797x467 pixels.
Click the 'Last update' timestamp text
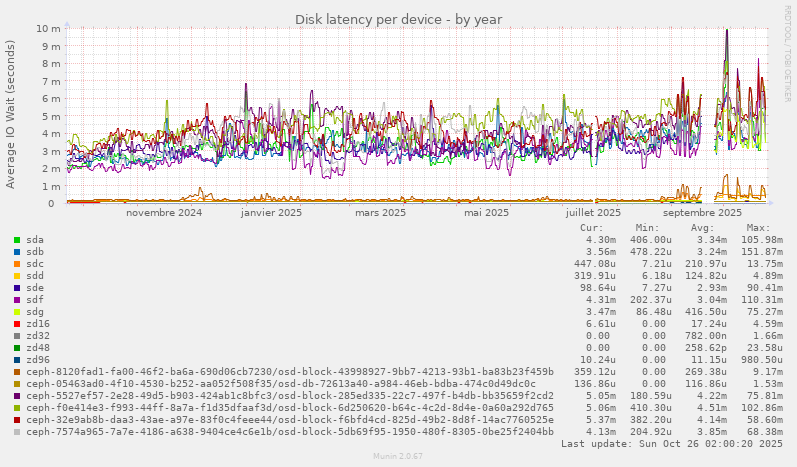(672, 444)
